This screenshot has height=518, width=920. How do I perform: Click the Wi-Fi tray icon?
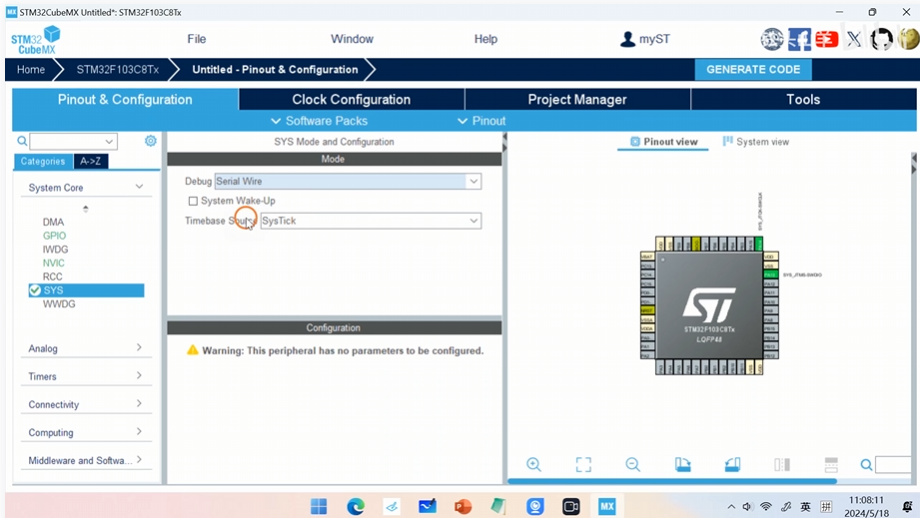(766, 506)
